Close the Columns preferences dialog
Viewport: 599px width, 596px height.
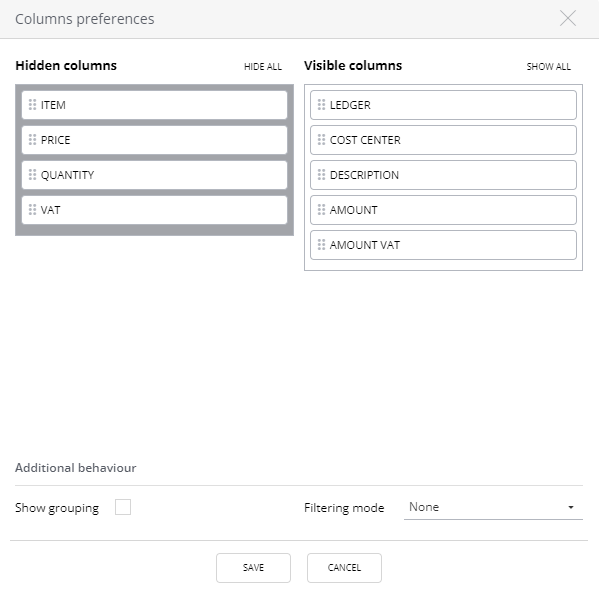568,18
